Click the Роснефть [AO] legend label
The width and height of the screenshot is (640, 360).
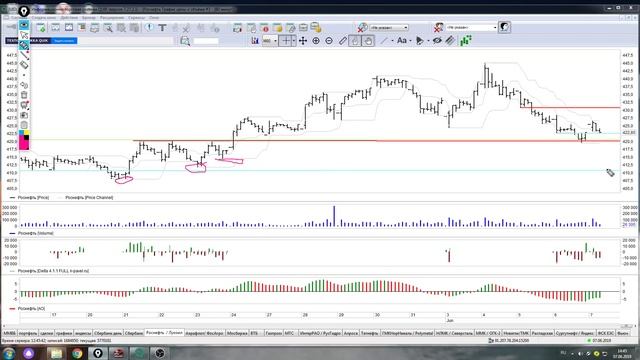click(31, 309)
